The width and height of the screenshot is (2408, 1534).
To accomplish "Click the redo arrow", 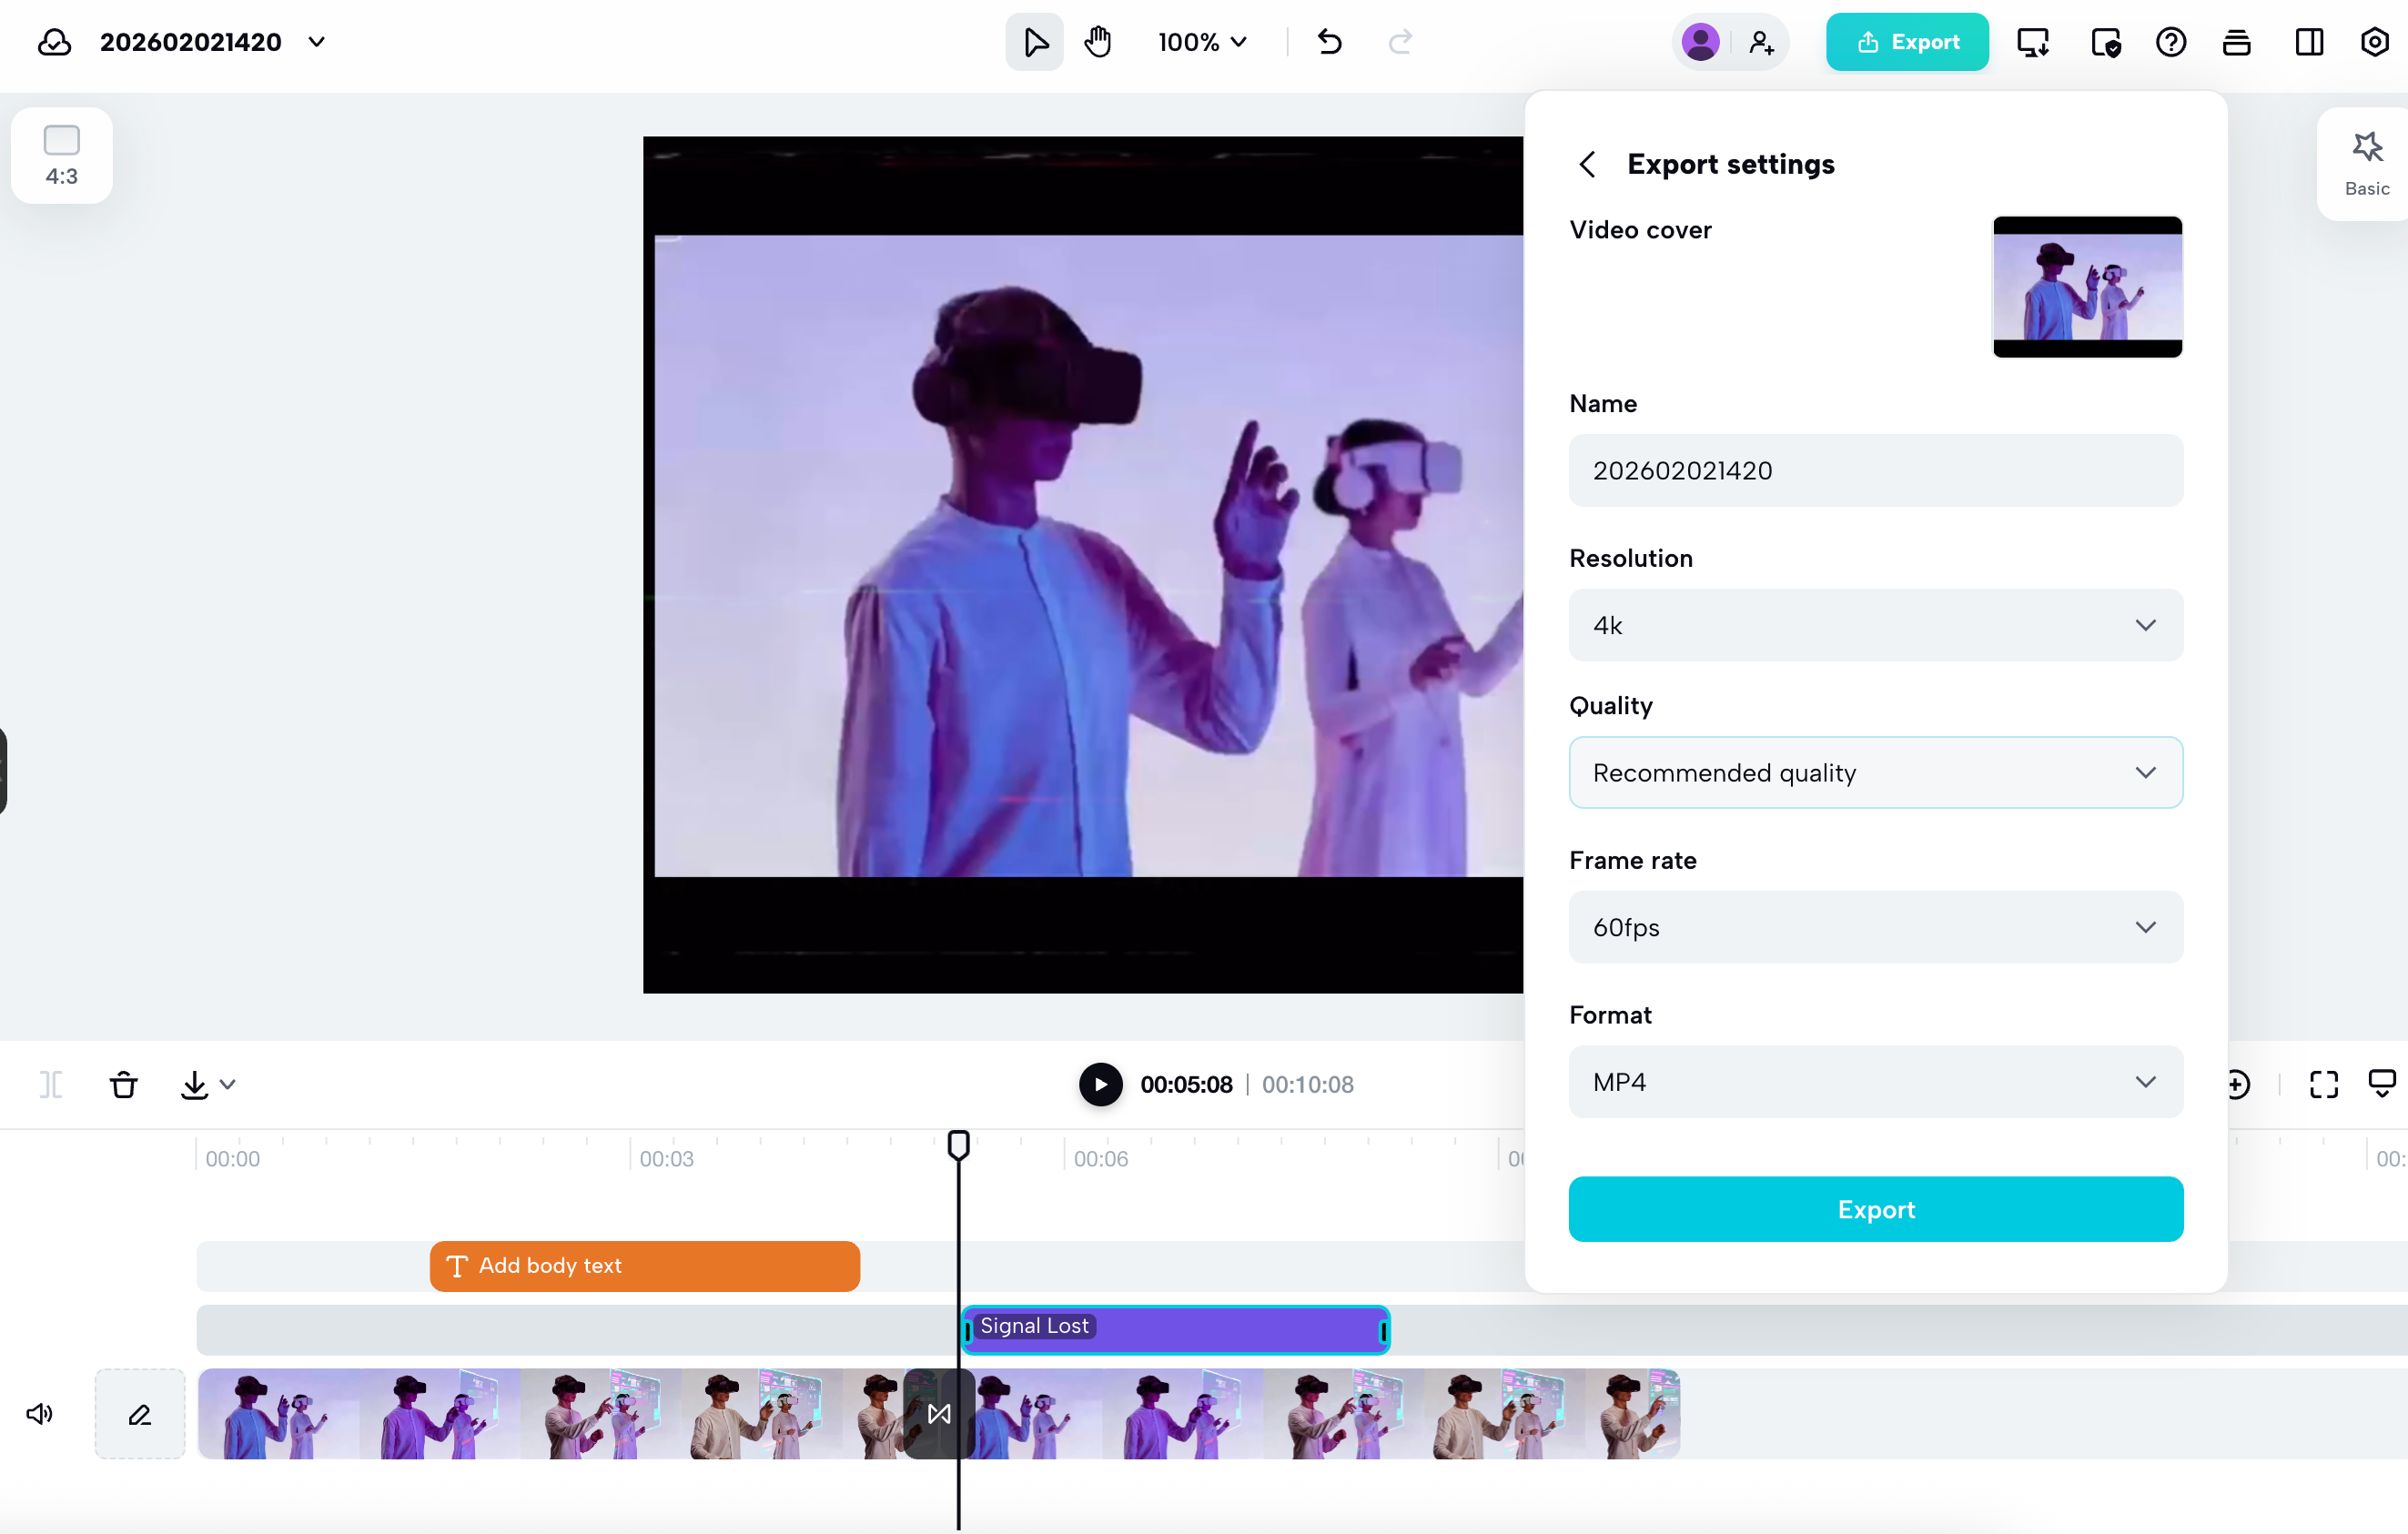I will 1399,42.
